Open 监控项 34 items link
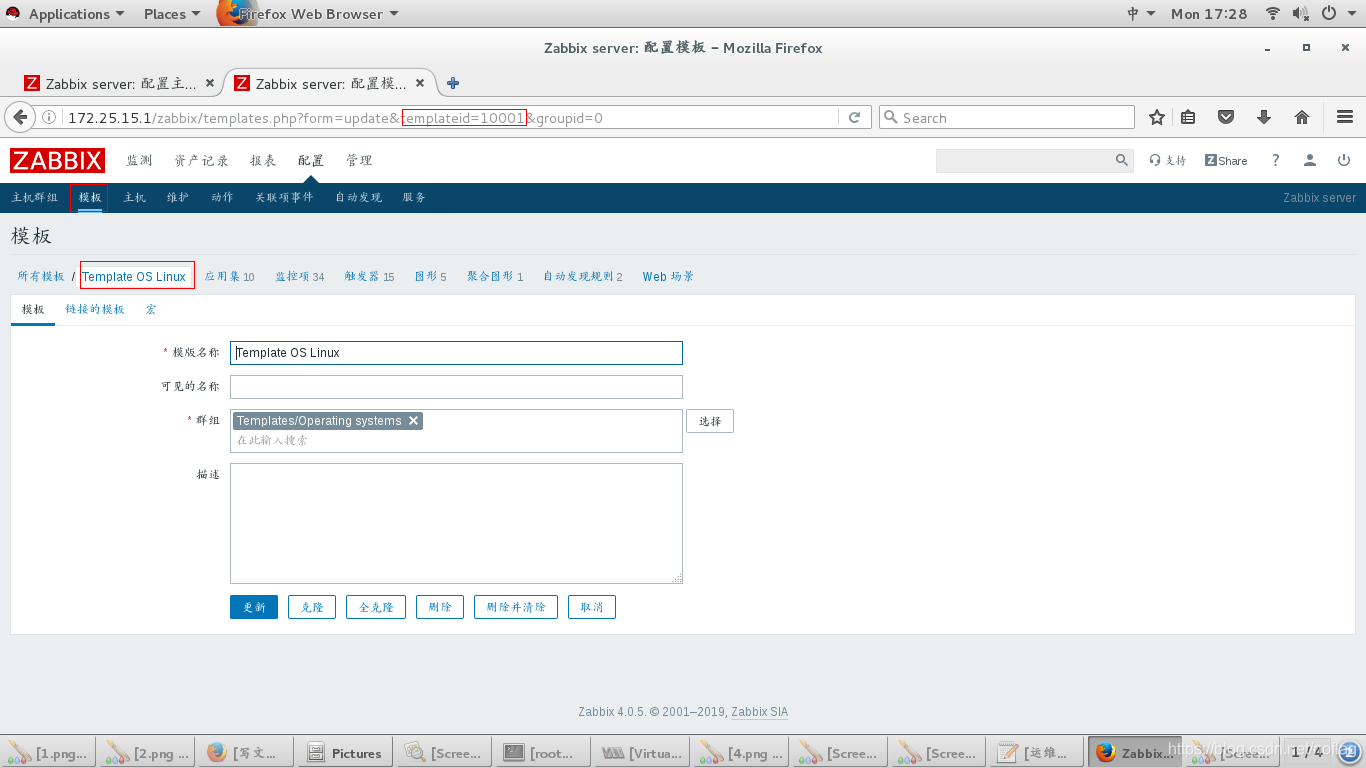Screen dimensions: 1366x768 pos(300,277)
